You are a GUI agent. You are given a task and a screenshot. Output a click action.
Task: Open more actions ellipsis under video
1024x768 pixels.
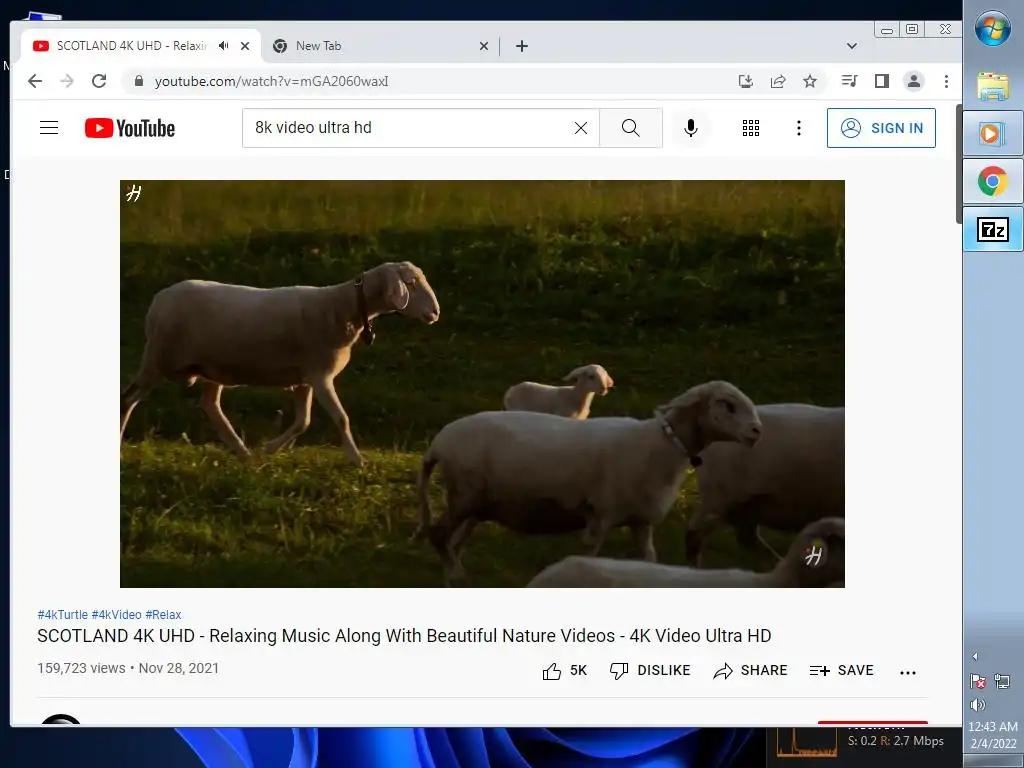coord(908,672)
